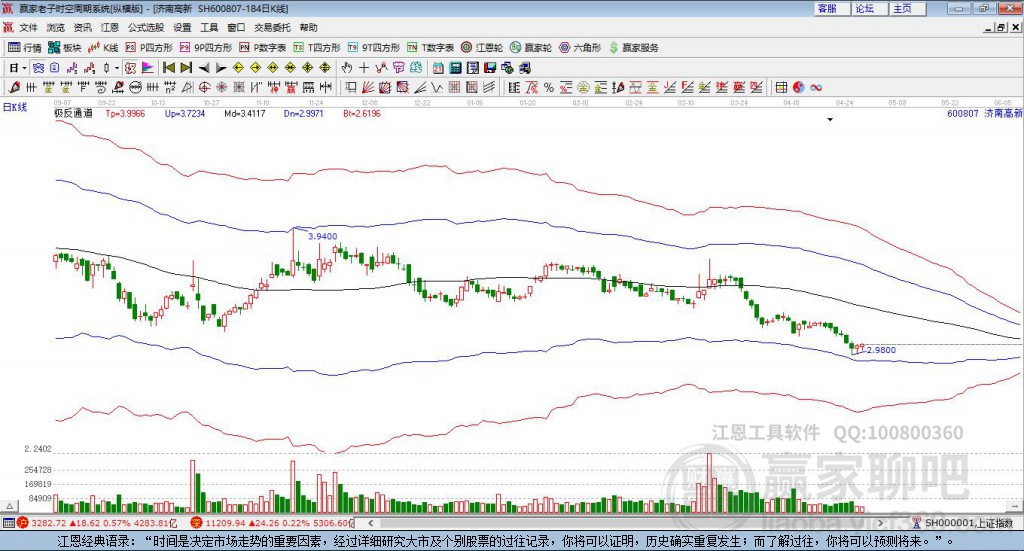Screen dimensions: 1024x551
Task: Open the 板块 sector view
Action: [x=64, y=48]
